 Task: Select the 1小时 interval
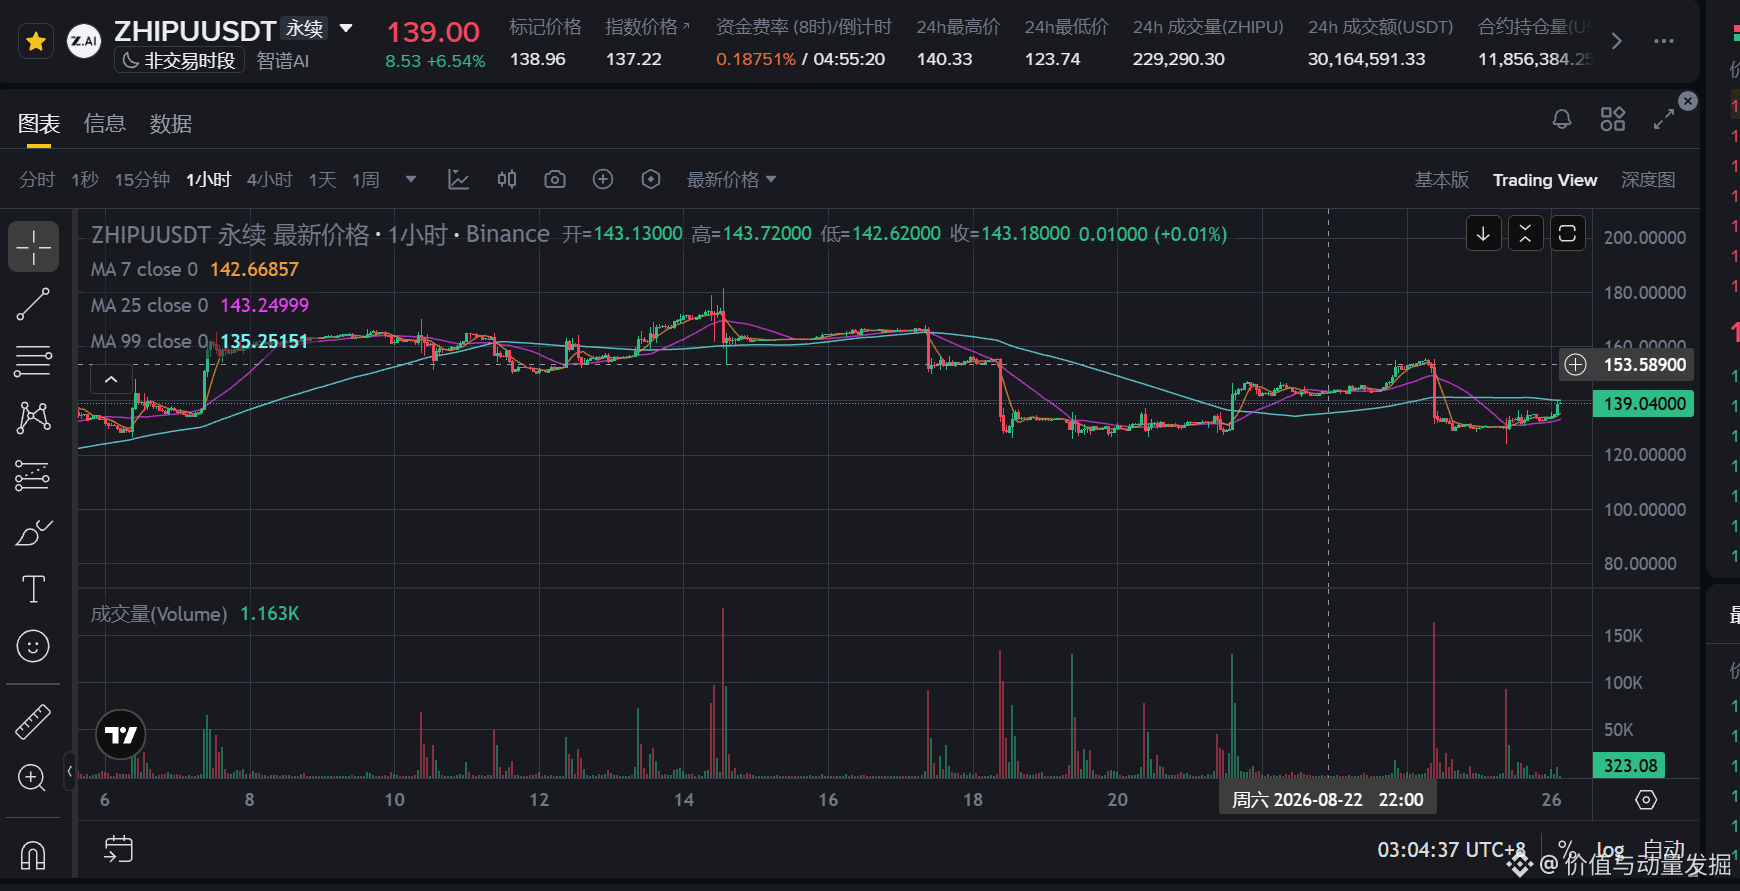click(208, 179)
